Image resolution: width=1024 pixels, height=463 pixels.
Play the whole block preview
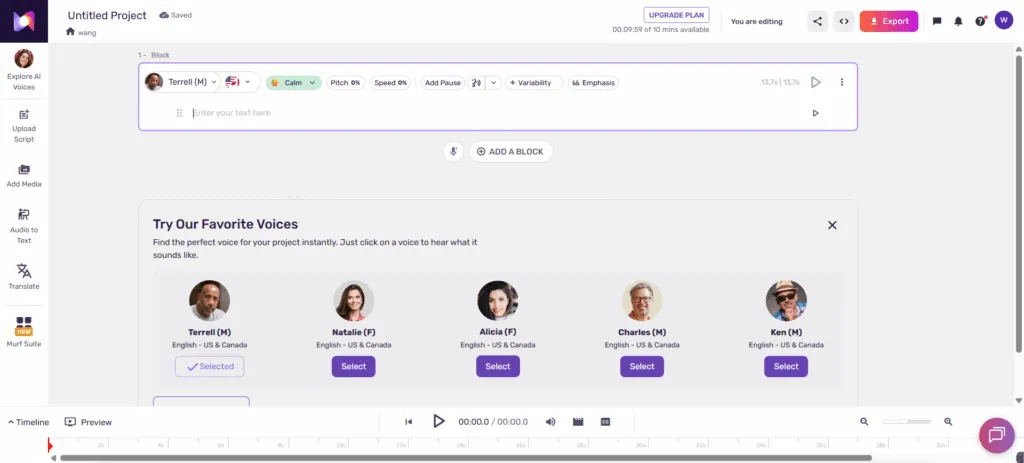point(816,82)
